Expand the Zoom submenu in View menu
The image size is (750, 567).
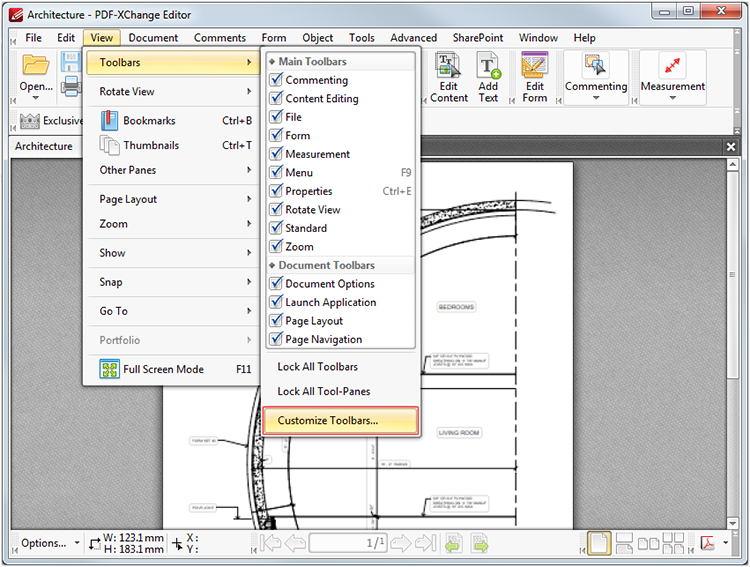click(173, 223)
